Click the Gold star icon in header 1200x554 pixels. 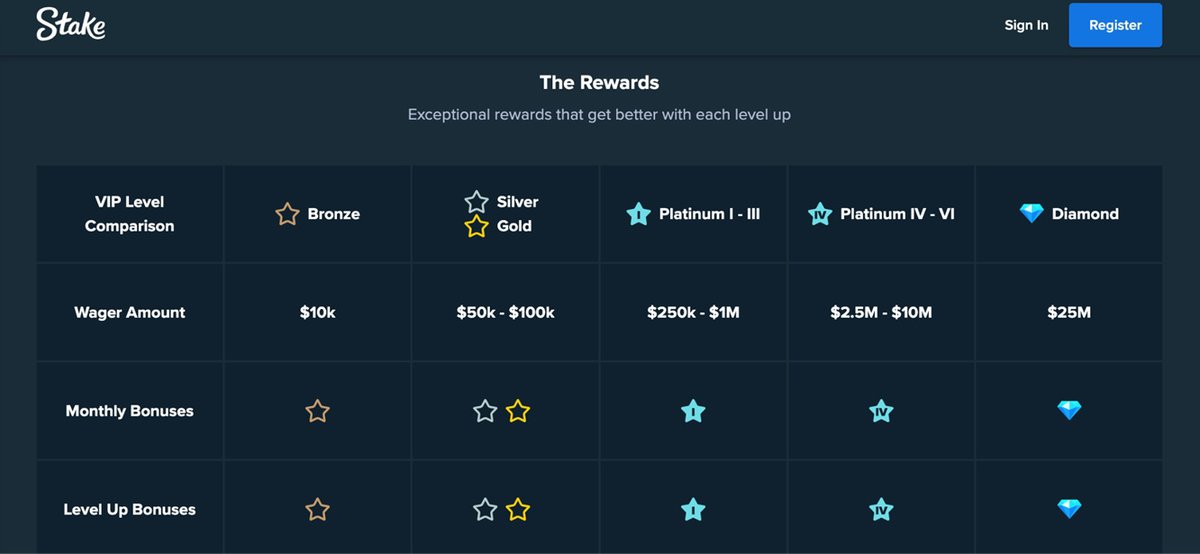[x=476, y=226]
